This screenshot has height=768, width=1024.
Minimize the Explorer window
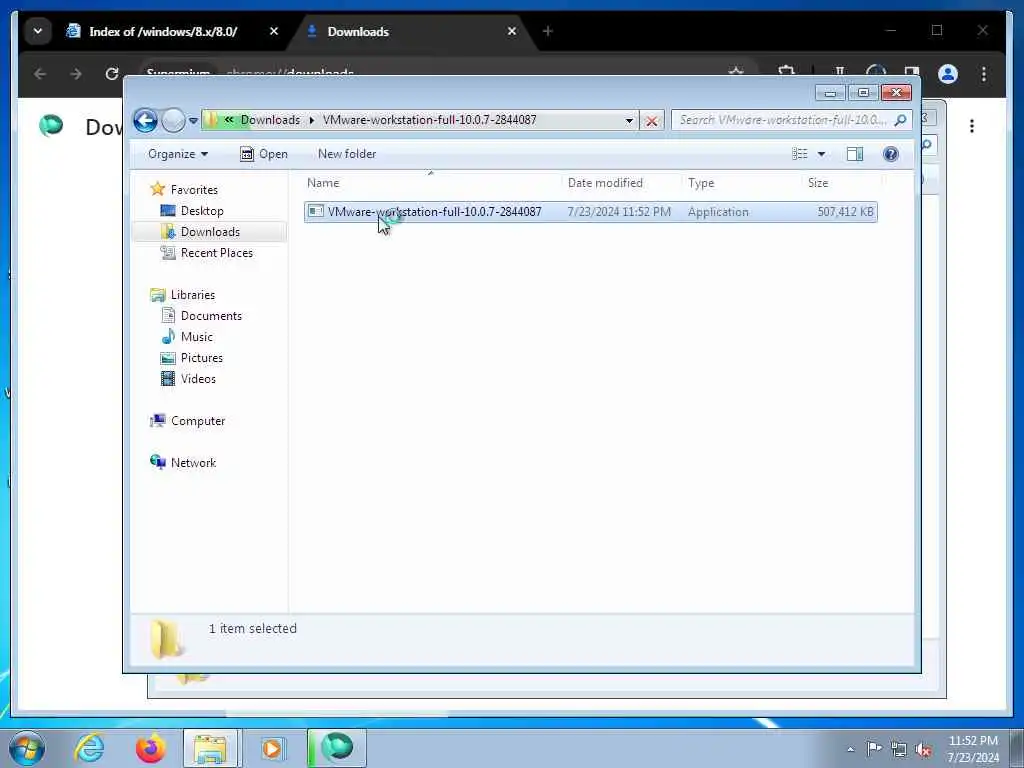[x=830, y=93]
